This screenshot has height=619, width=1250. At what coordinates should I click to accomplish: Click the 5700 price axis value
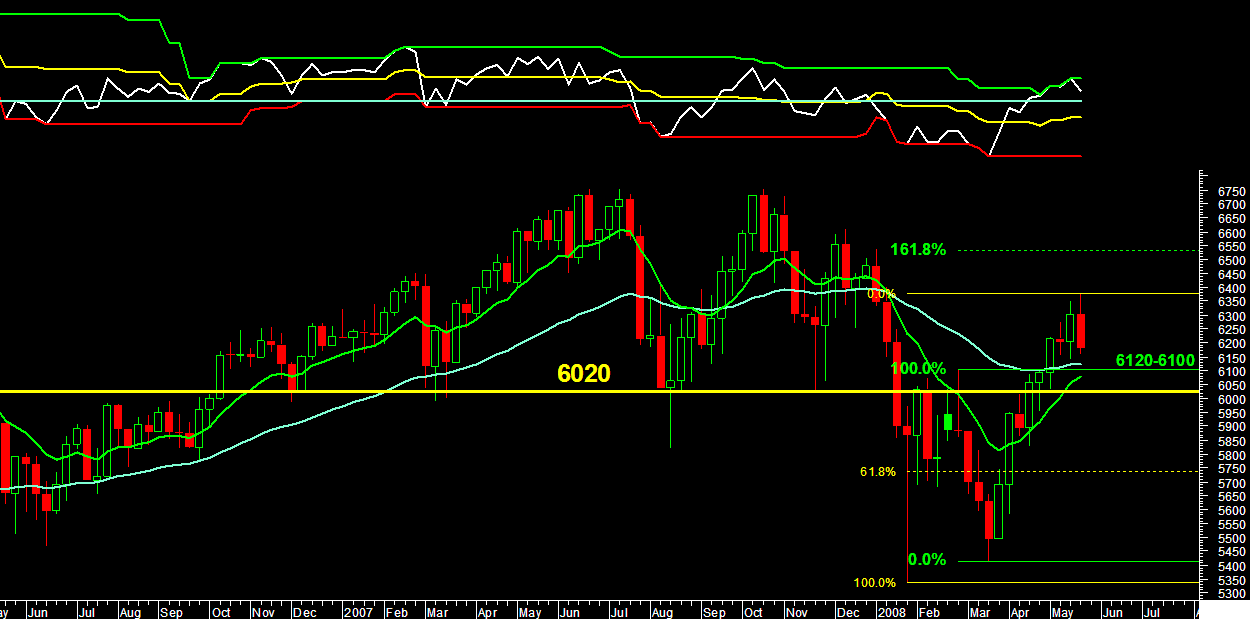(1231, 484)
